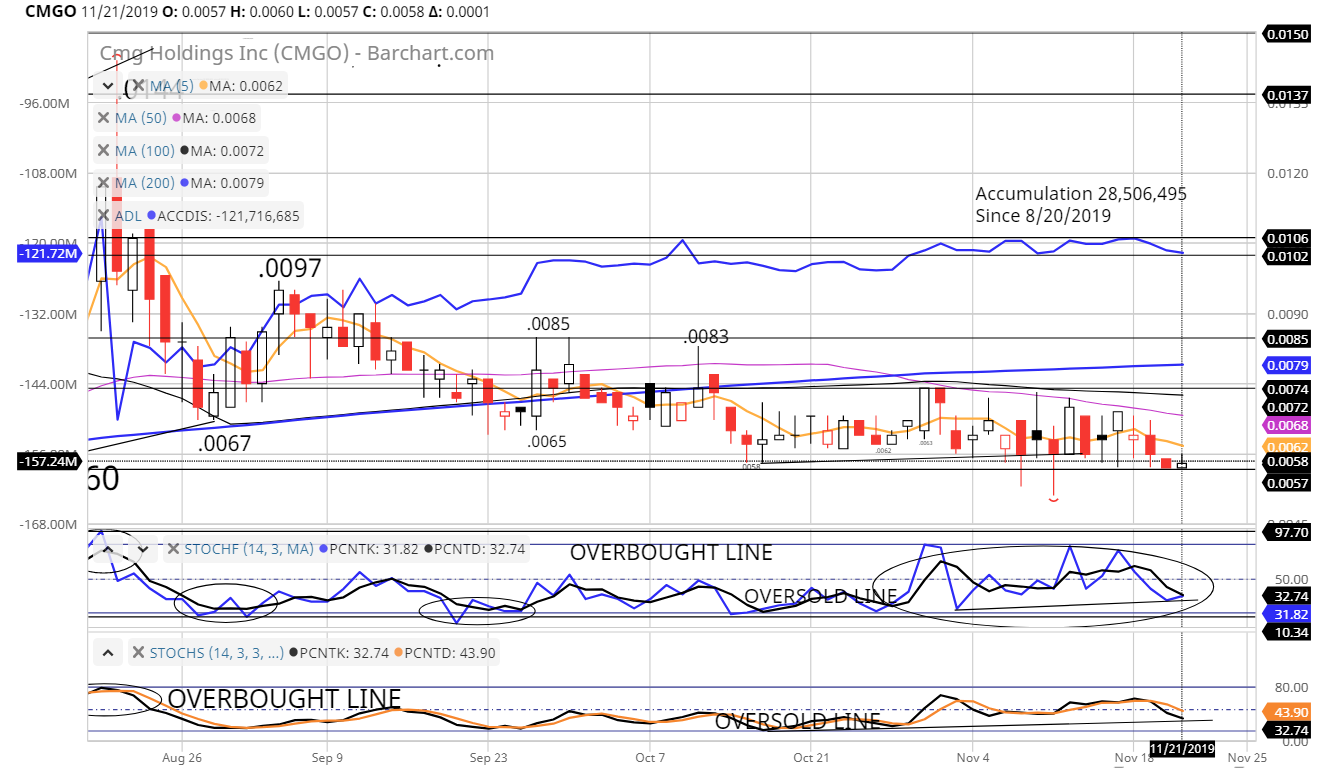Open STOCHF (14, 3, MA) settings
This screenshot has width=1322, height=768.
(250, 549)
